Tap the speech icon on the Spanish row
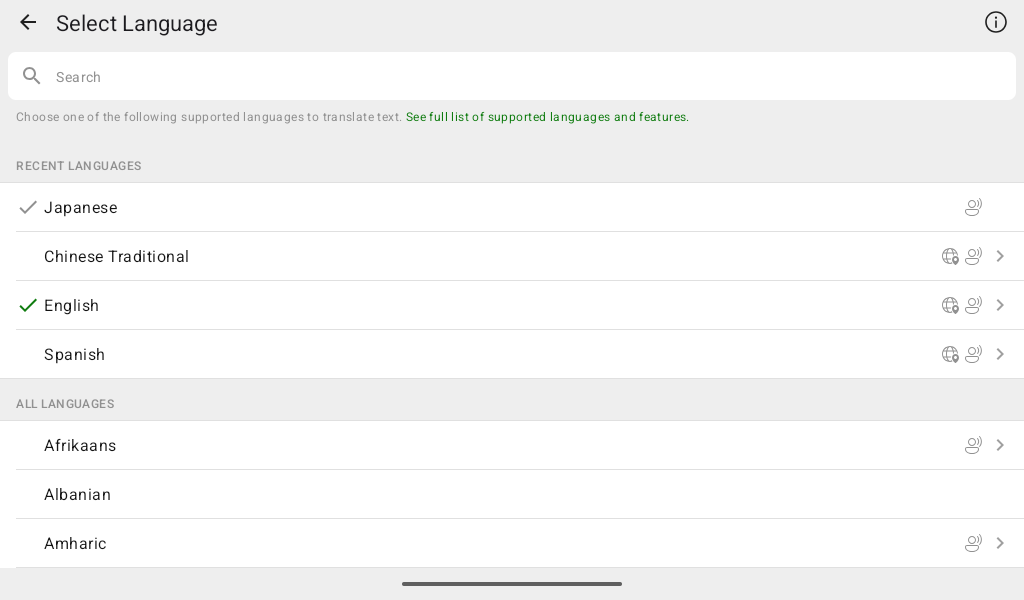1024x600 pixels. (973, 355)
